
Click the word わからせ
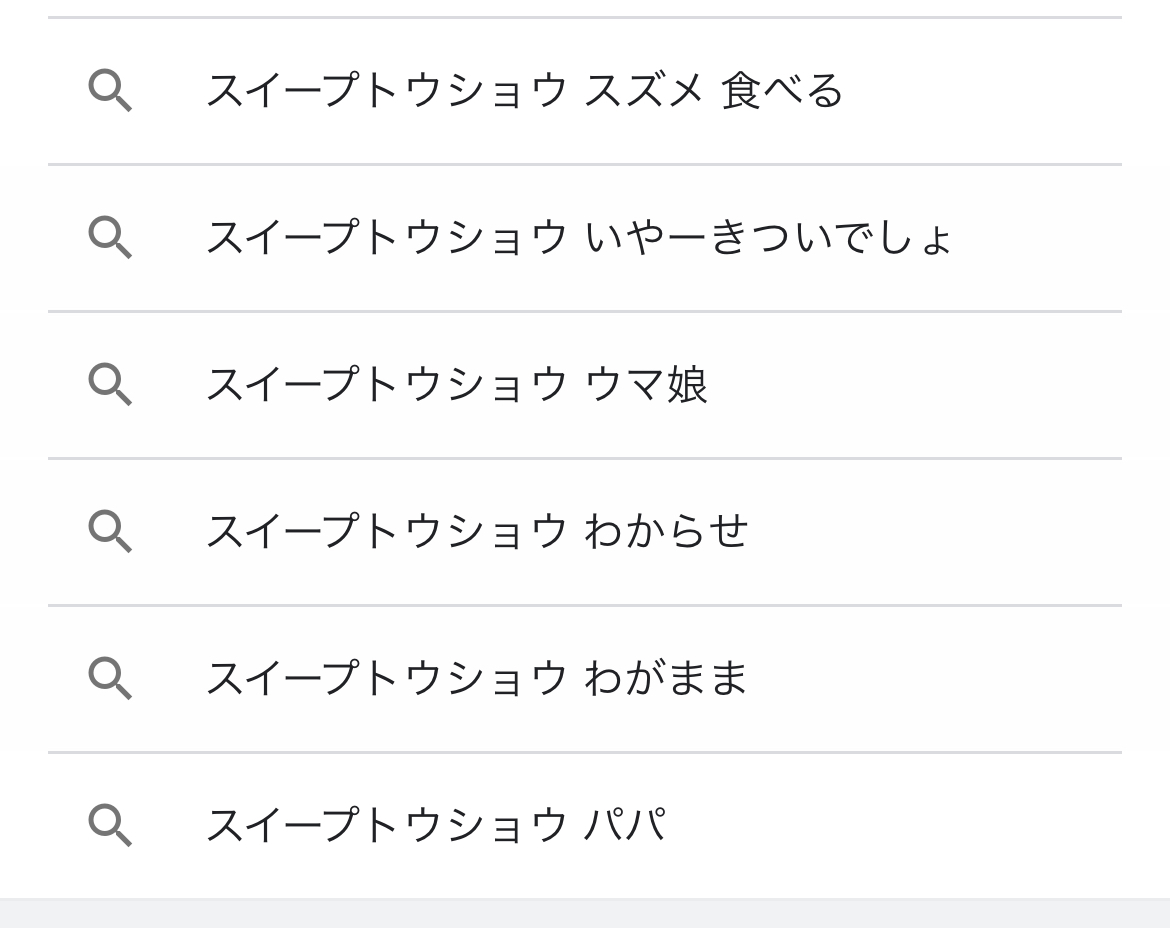click(666, 531)
